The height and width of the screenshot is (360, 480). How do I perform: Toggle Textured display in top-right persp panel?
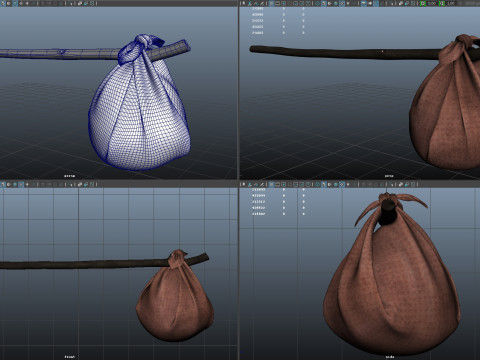coord(342,3)
